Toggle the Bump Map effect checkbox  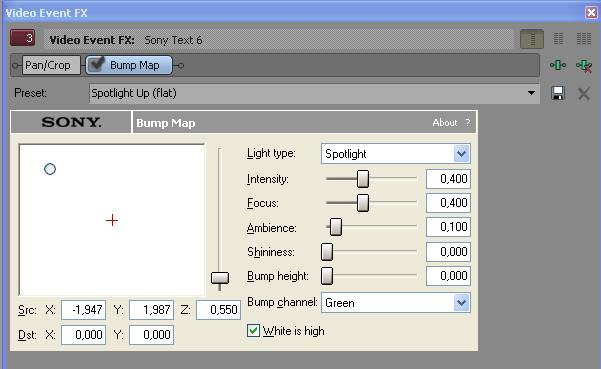click(x=96, y=64)
